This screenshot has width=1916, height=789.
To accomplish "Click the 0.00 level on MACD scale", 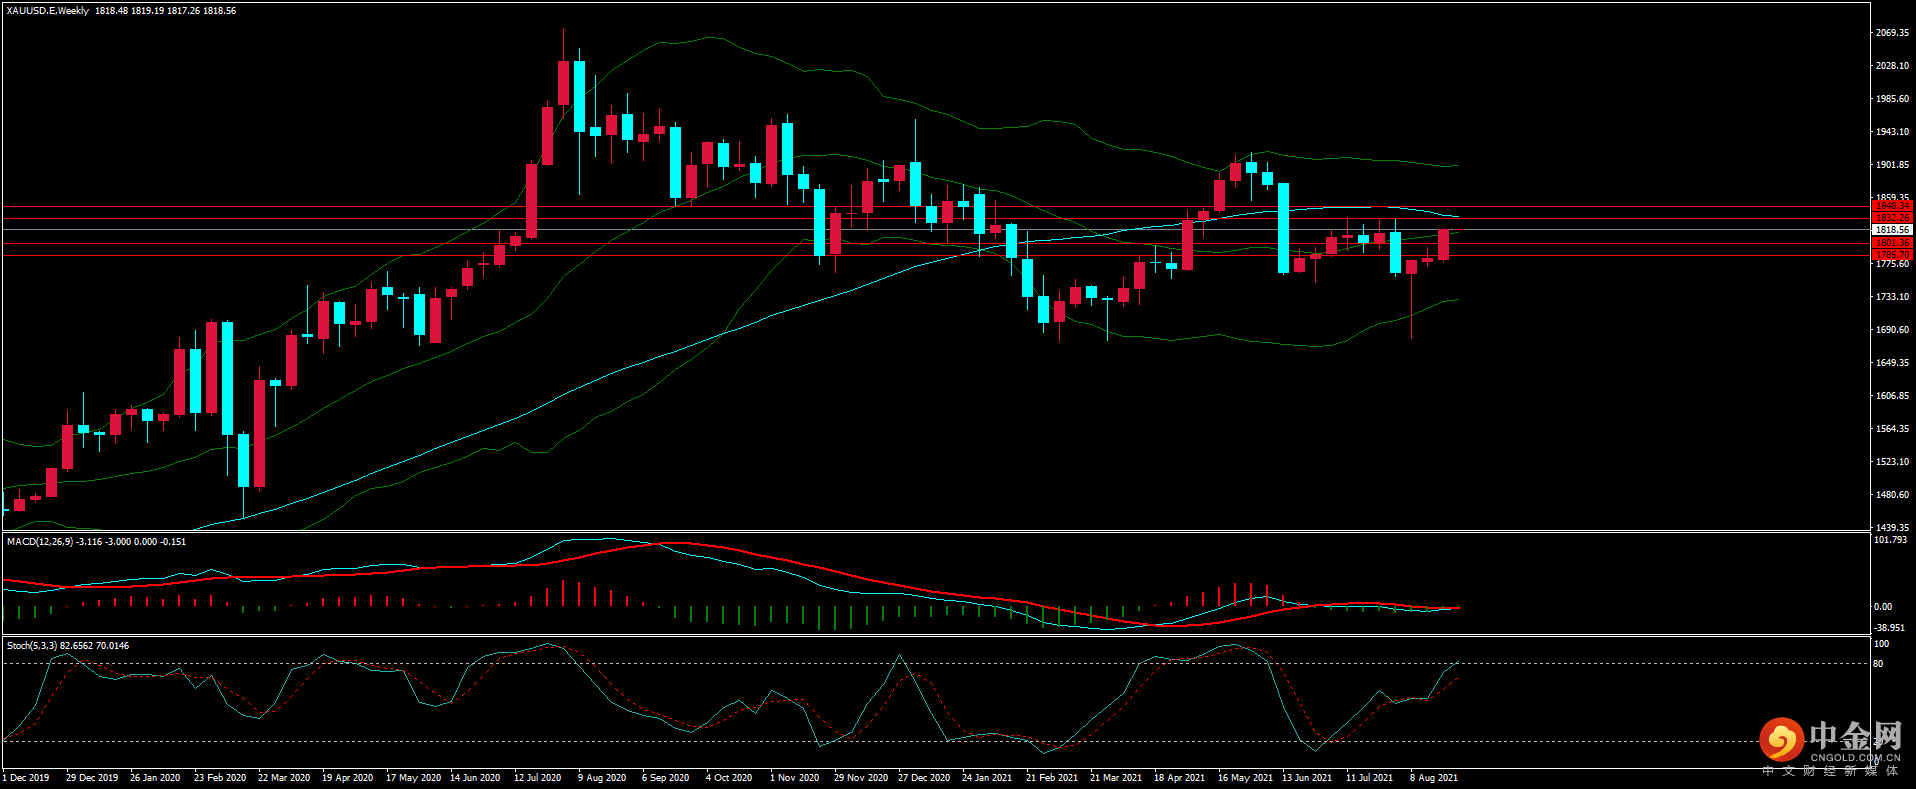I will [1883, 607].
